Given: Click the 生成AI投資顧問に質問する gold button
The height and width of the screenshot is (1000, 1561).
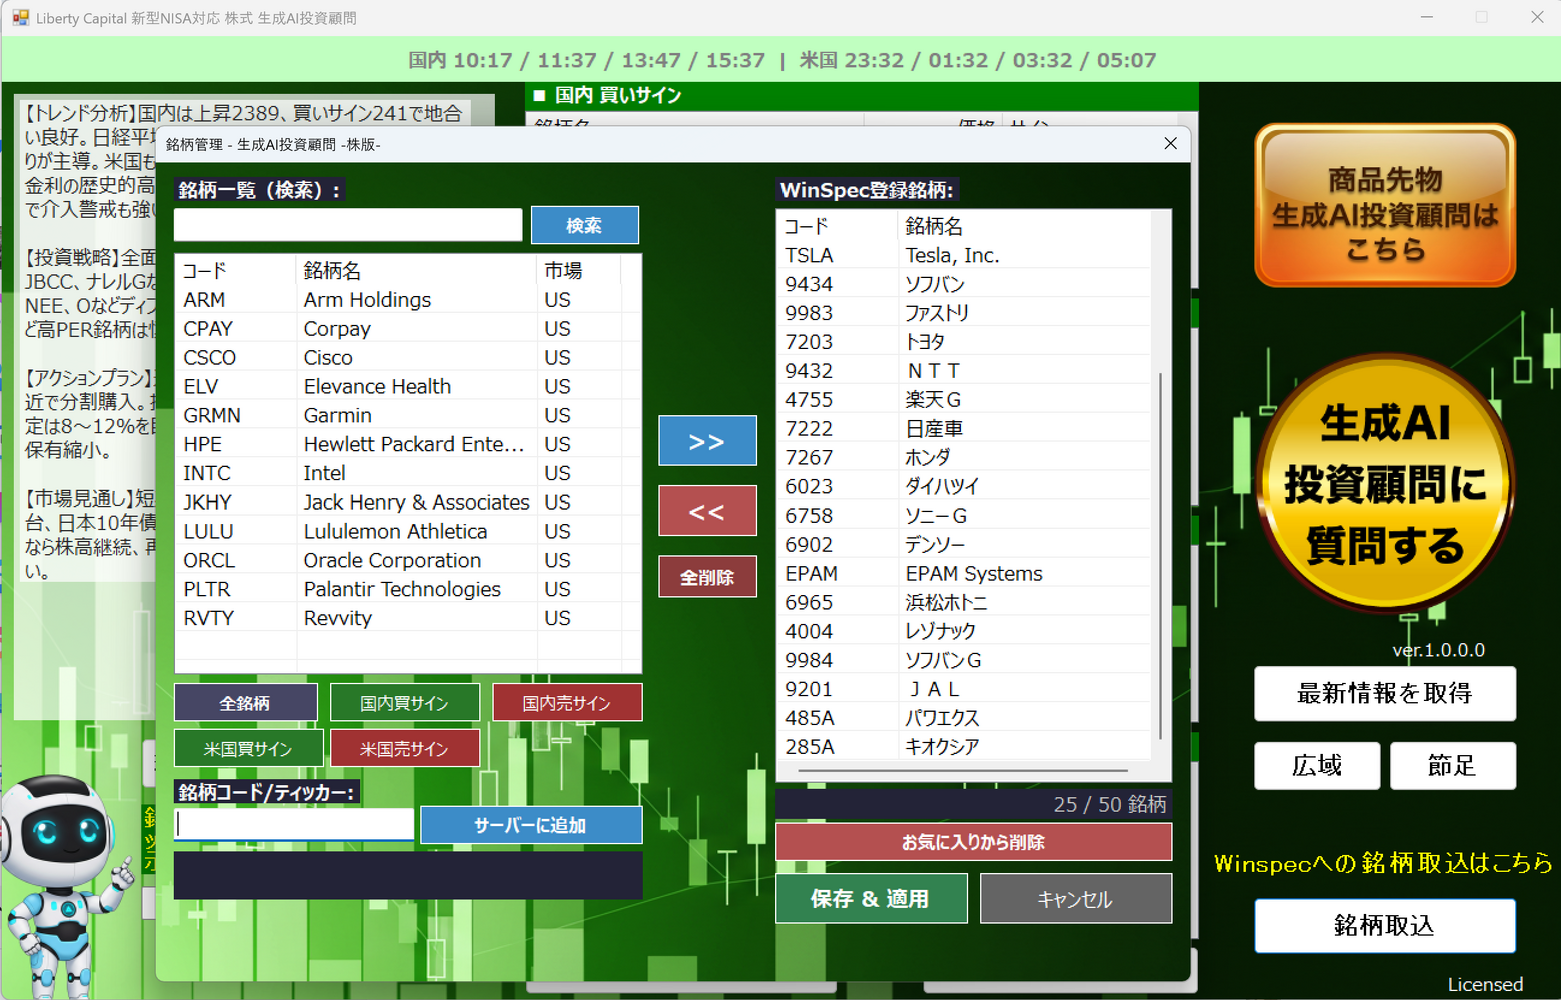Looking at the screenshot, I should point(1385,482).
